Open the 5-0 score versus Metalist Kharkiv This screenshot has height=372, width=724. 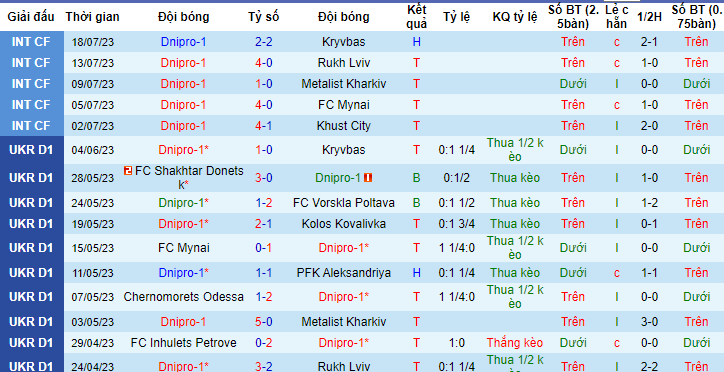click(264, 322)
